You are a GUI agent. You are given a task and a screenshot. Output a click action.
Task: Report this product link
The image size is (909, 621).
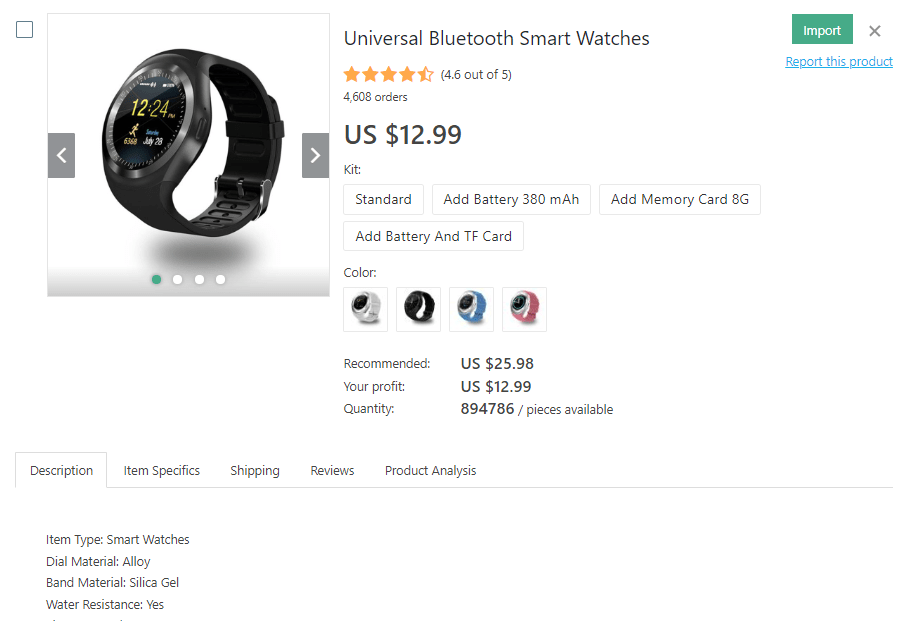click(x=839, y=61)
